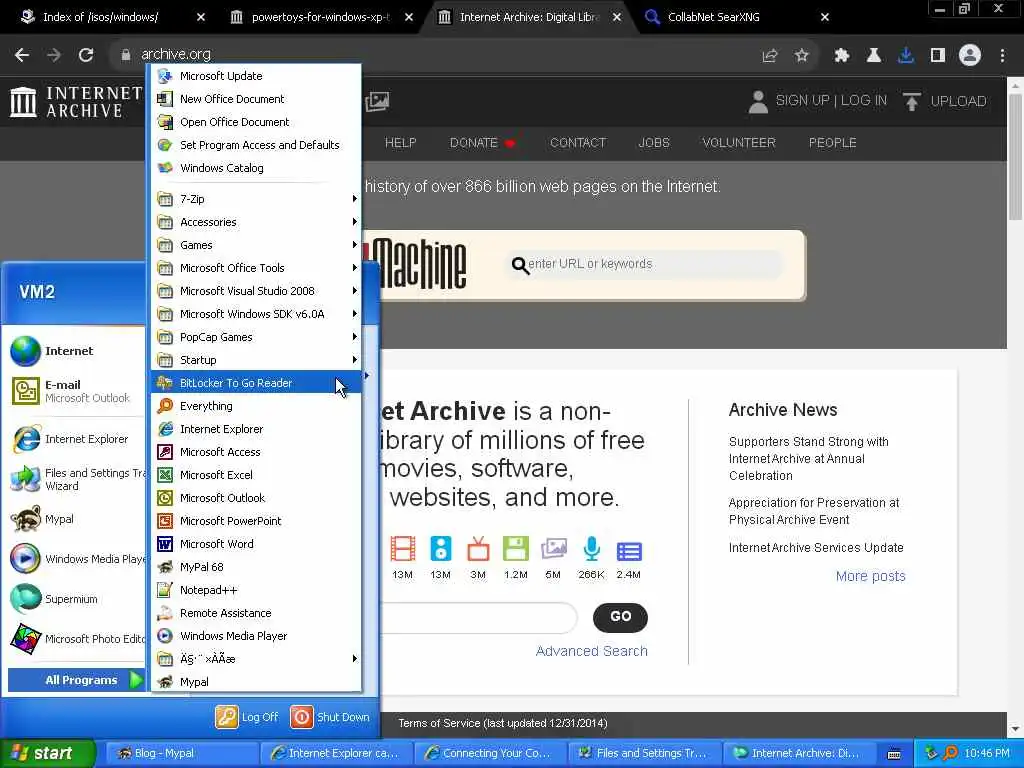This screenshot has height=768, width=1024.
Task: Launch Everything search tool icon
Action: point(165,406)
